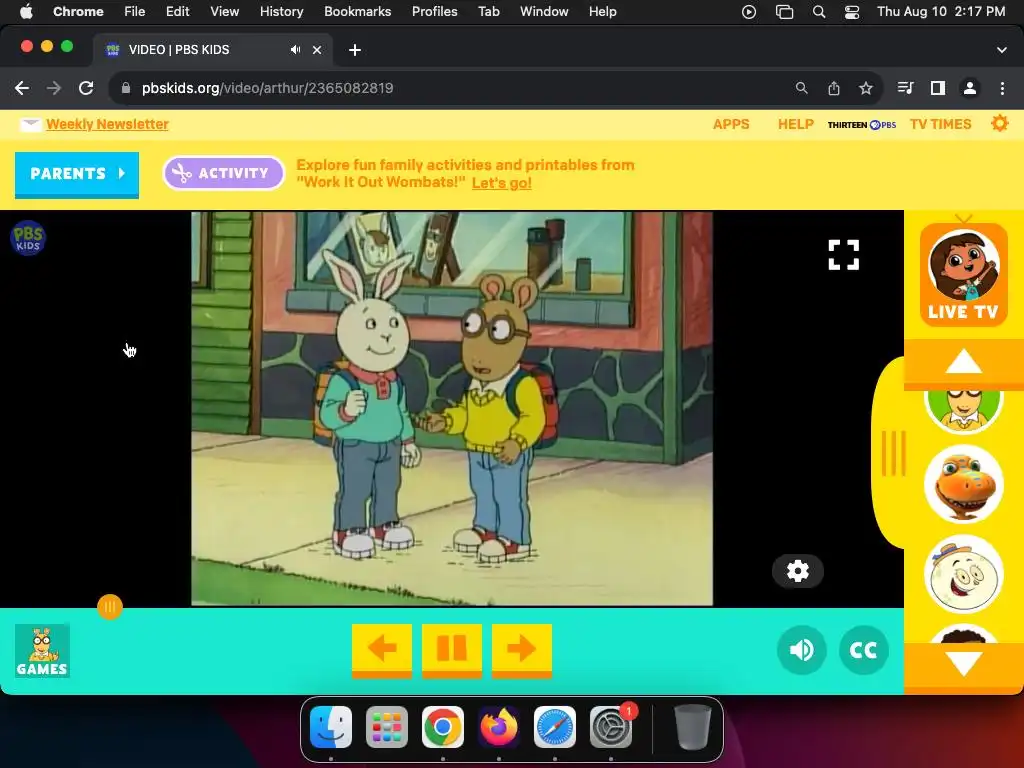Open the Parents section
The width and height of the screenshot is (1024, 768).
pos(76,174)
